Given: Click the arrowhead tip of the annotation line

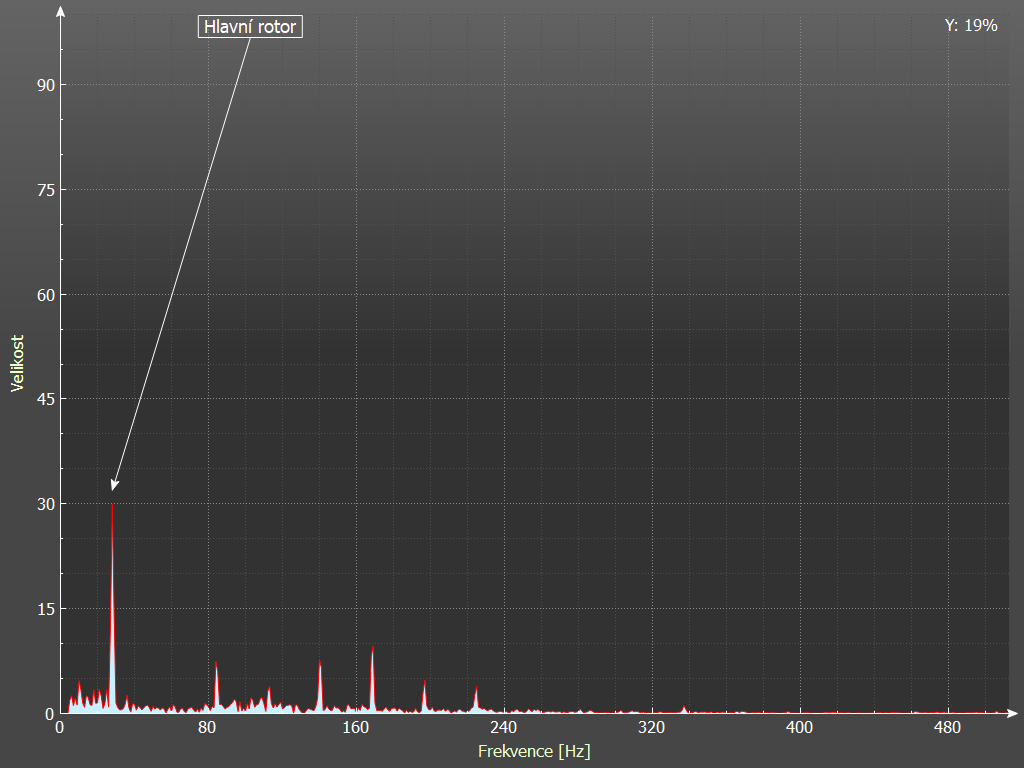Looking at the screenshot, I should coord(113,489).
